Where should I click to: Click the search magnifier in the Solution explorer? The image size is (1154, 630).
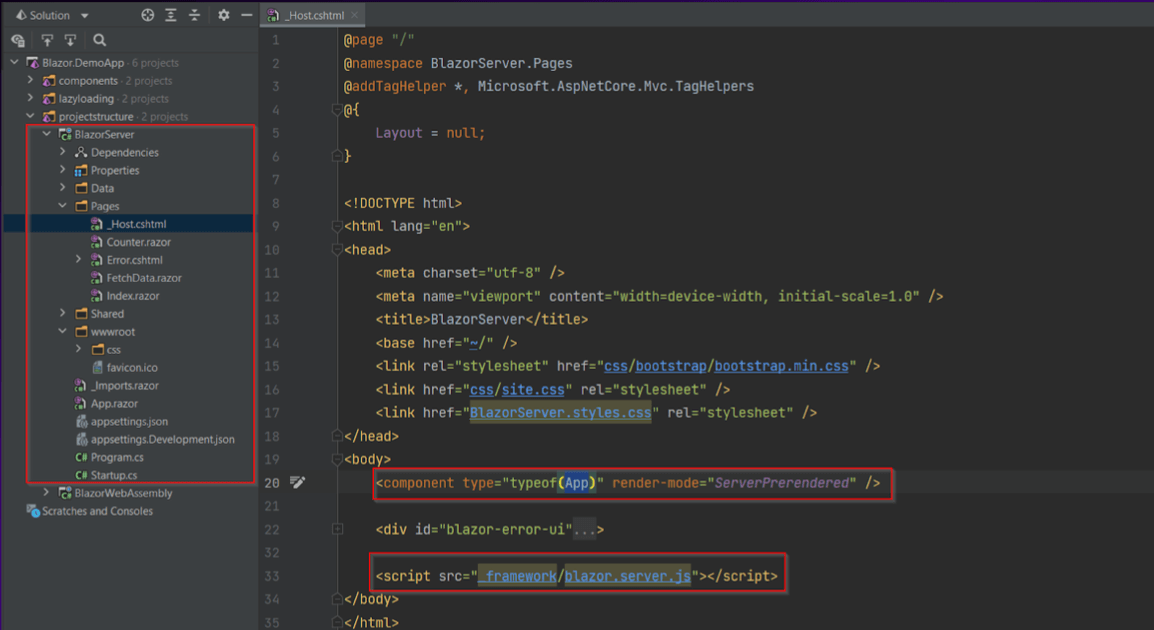point(99,40)
